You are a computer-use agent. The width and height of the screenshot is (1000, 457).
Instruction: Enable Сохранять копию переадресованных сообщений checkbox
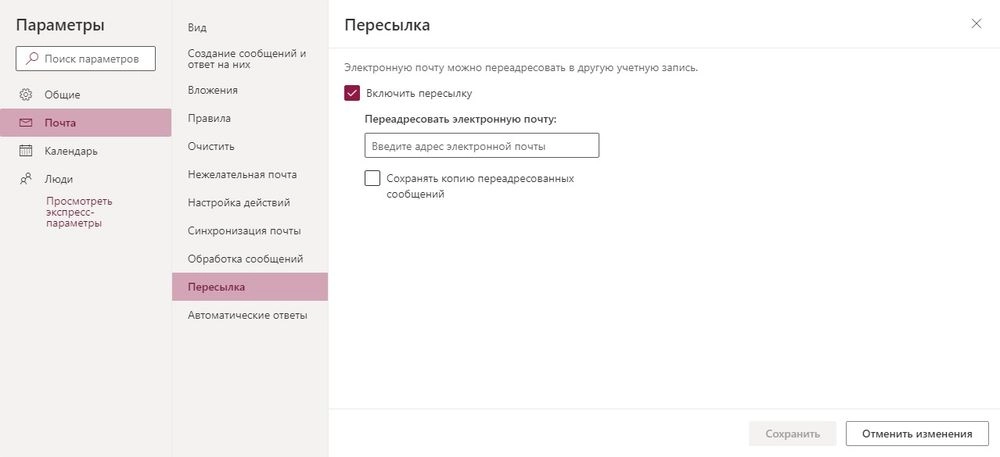click(x=372, y=178)
